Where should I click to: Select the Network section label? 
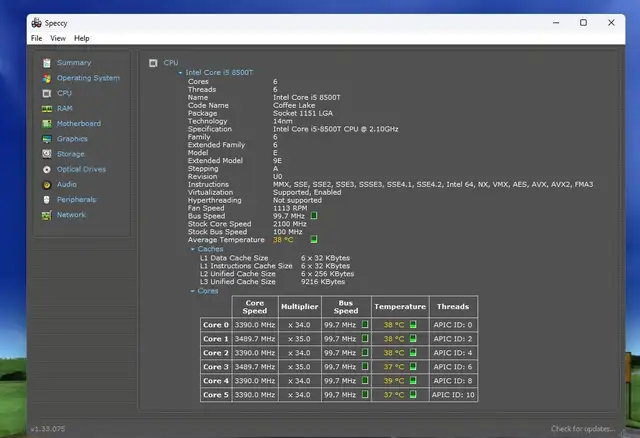point(71,215)
